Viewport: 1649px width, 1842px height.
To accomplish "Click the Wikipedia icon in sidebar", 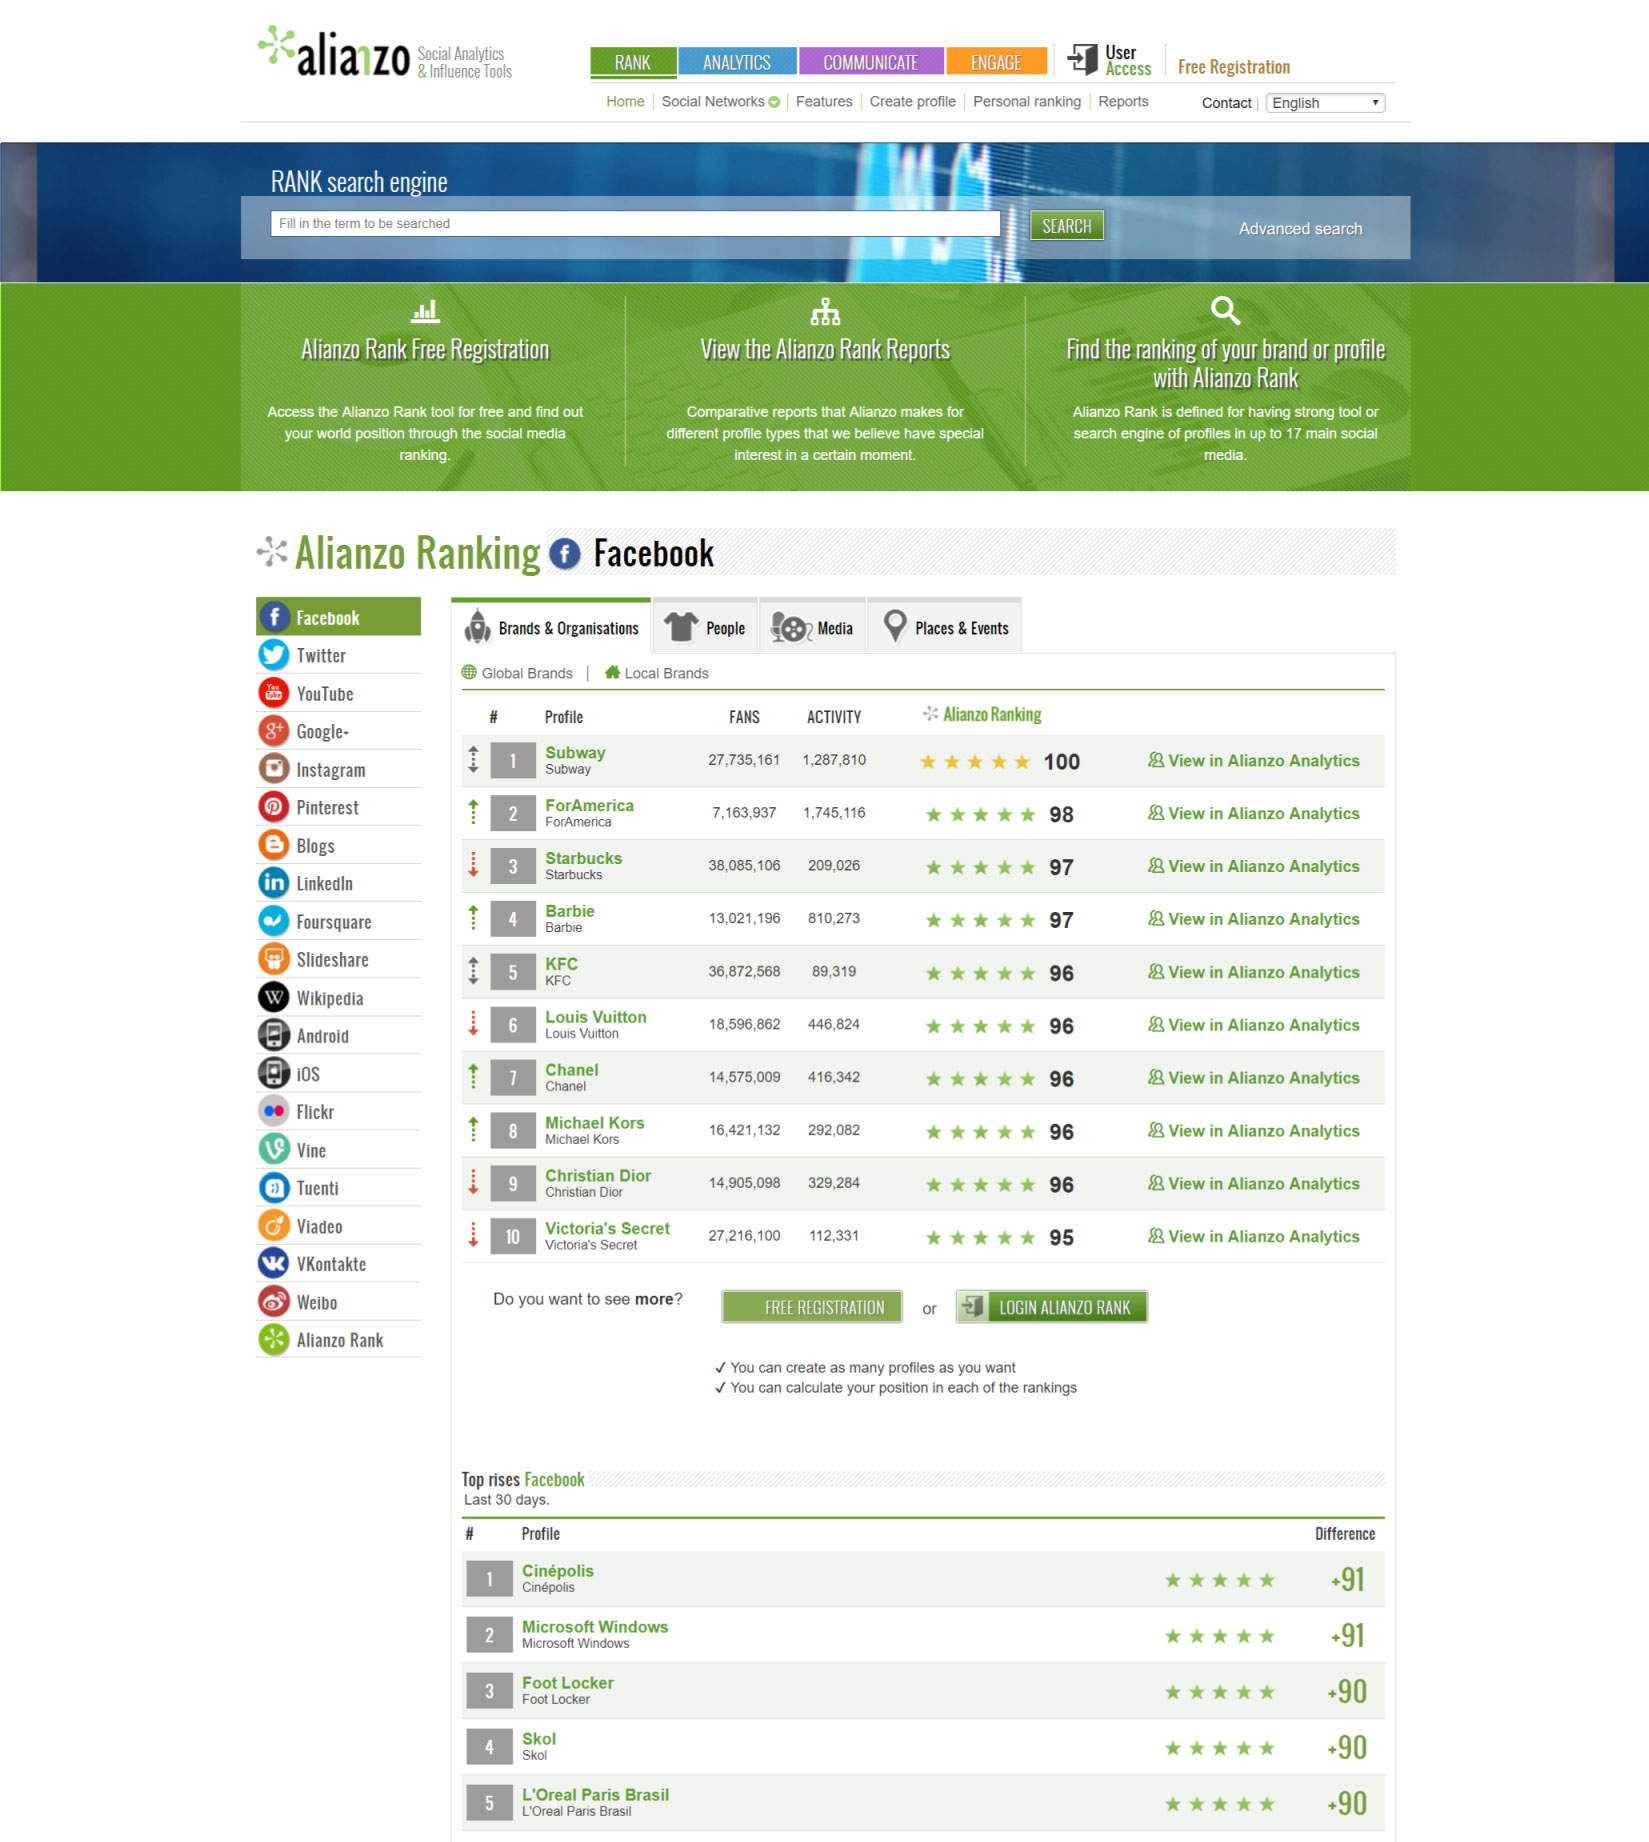I will pyautogui.click(x=273, y=997).
